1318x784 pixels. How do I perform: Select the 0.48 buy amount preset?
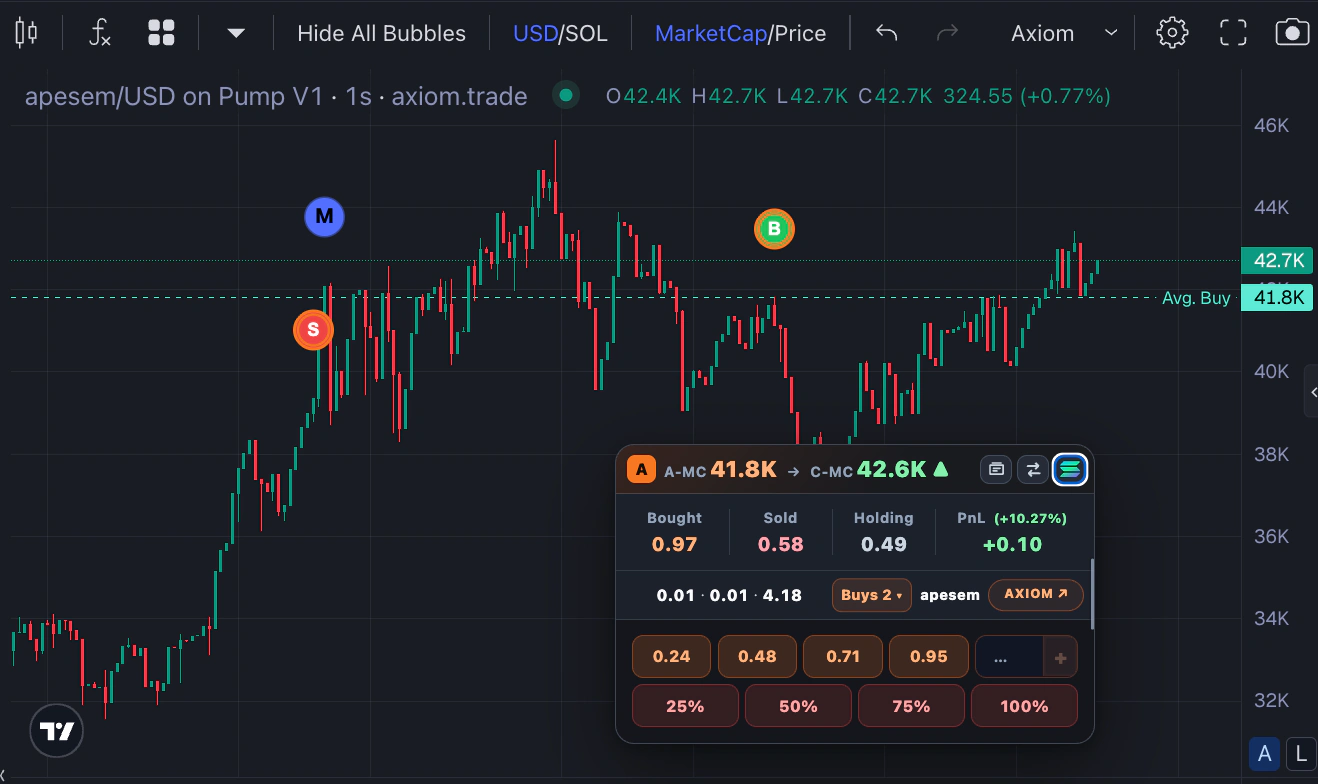[x=757, y=657]
